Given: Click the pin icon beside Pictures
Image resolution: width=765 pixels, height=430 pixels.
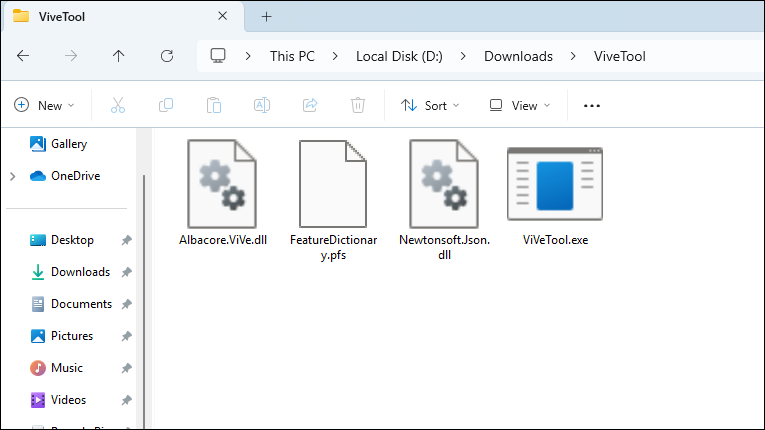Looking at the screenshot, I should [x=126, y=336].
